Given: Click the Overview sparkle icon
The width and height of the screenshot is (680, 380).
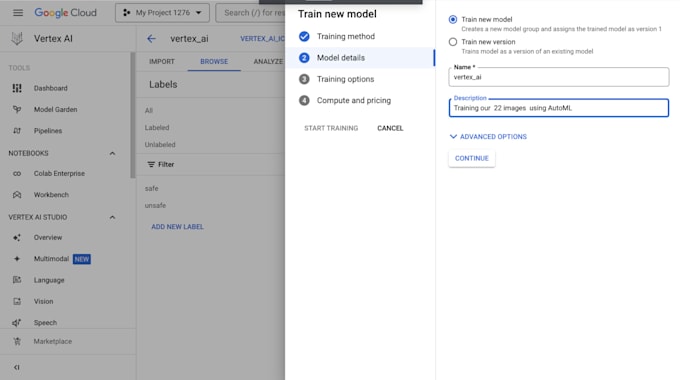Looking at the screenshot, I should [x=17, y=237].
